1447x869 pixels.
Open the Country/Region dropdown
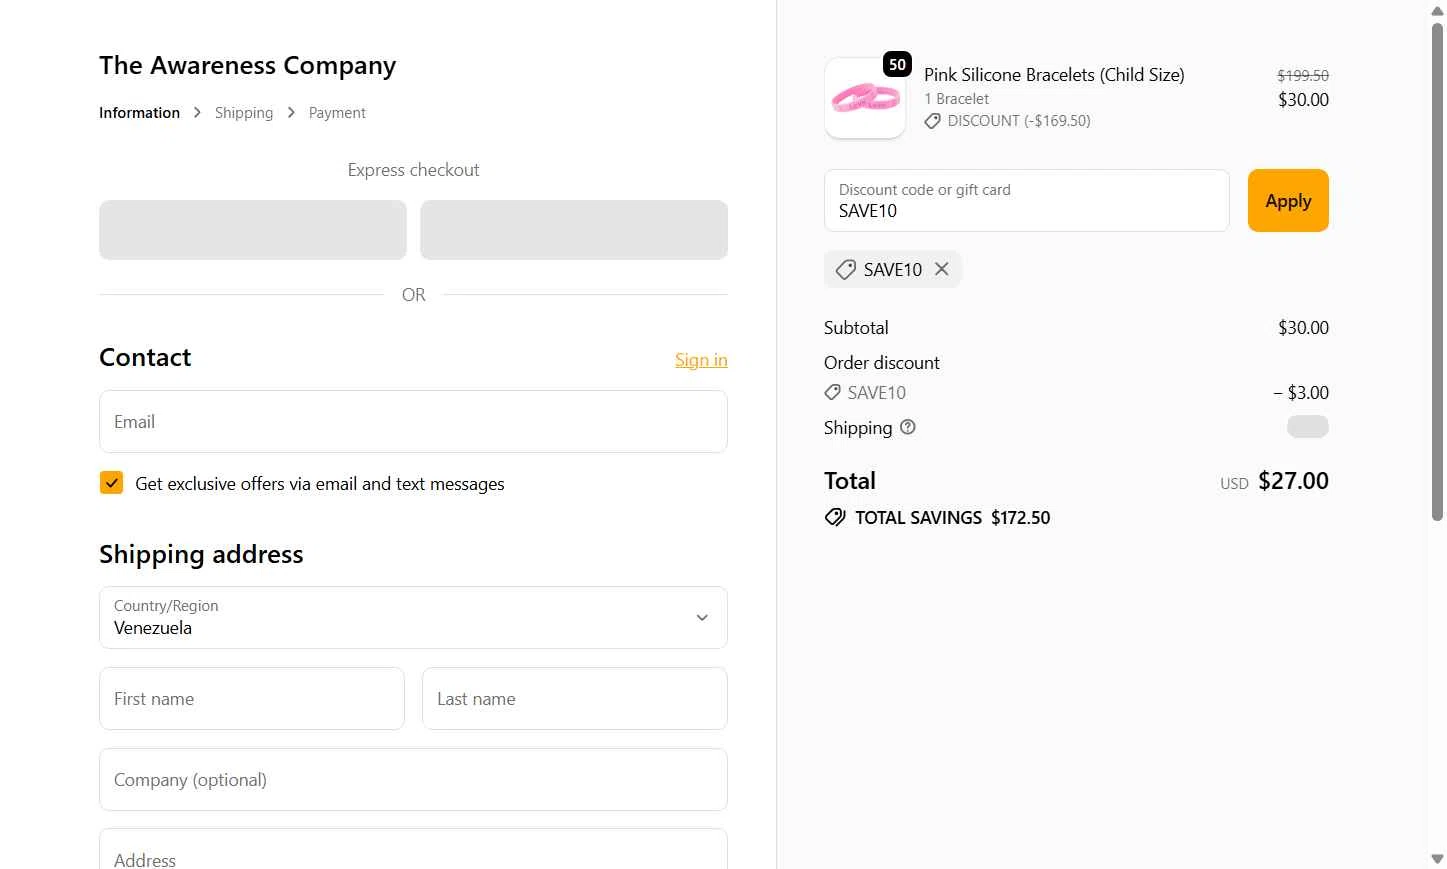(x=413, y=617)
